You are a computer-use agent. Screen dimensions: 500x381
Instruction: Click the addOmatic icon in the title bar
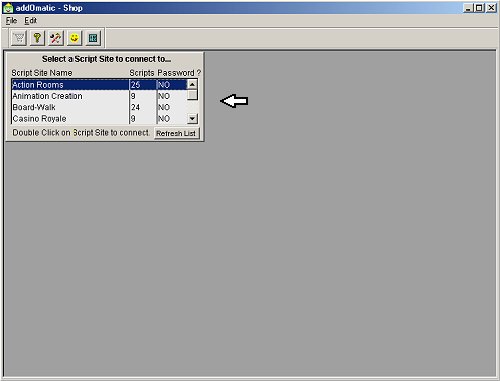[8, 8]
